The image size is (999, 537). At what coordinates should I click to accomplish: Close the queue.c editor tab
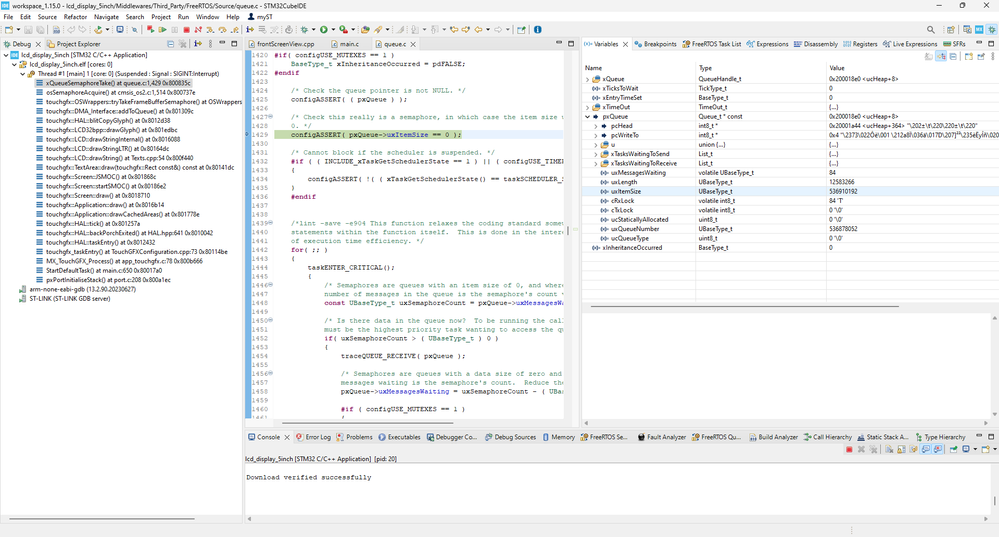pos(412,44)
